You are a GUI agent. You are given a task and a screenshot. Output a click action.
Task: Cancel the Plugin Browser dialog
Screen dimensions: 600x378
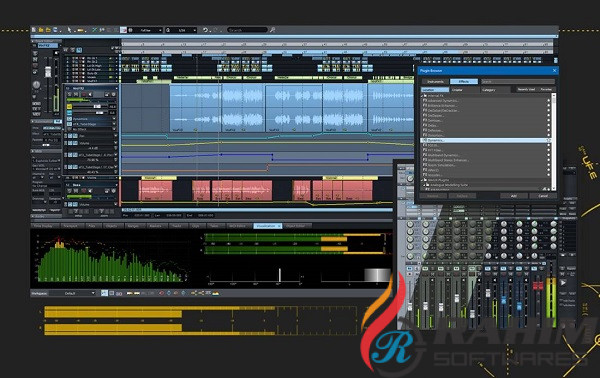[x=543, y=196]
